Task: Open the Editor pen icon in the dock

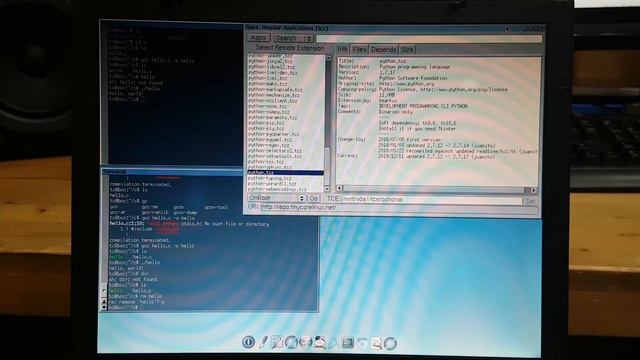Action: coord(263,342)
